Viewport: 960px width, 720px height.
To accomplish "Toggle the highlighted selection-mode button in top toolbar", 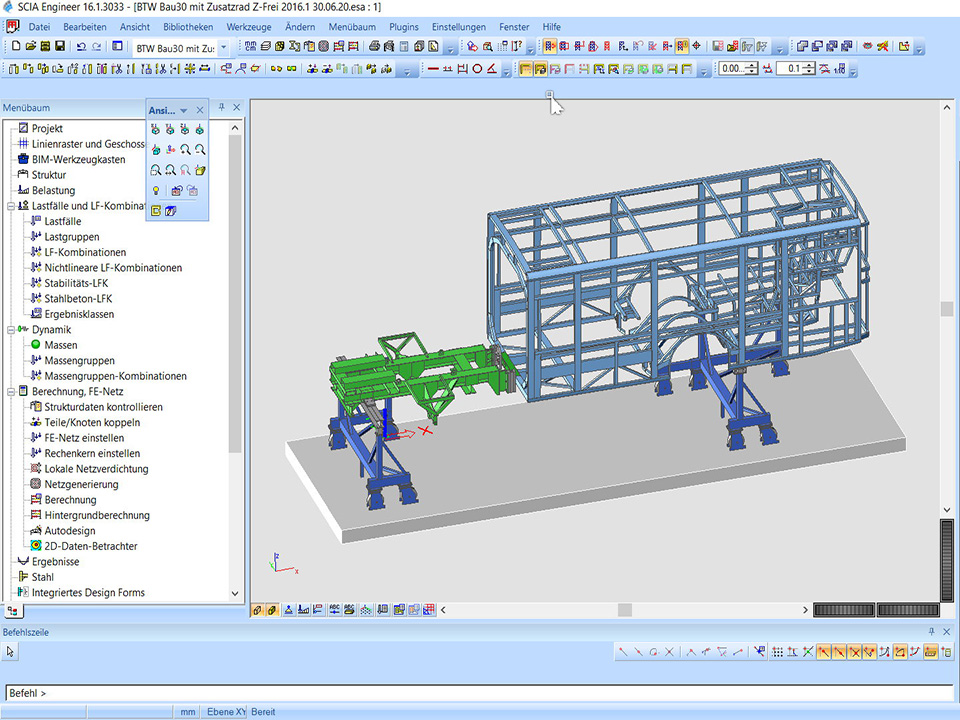I will (x=550, y=47).
